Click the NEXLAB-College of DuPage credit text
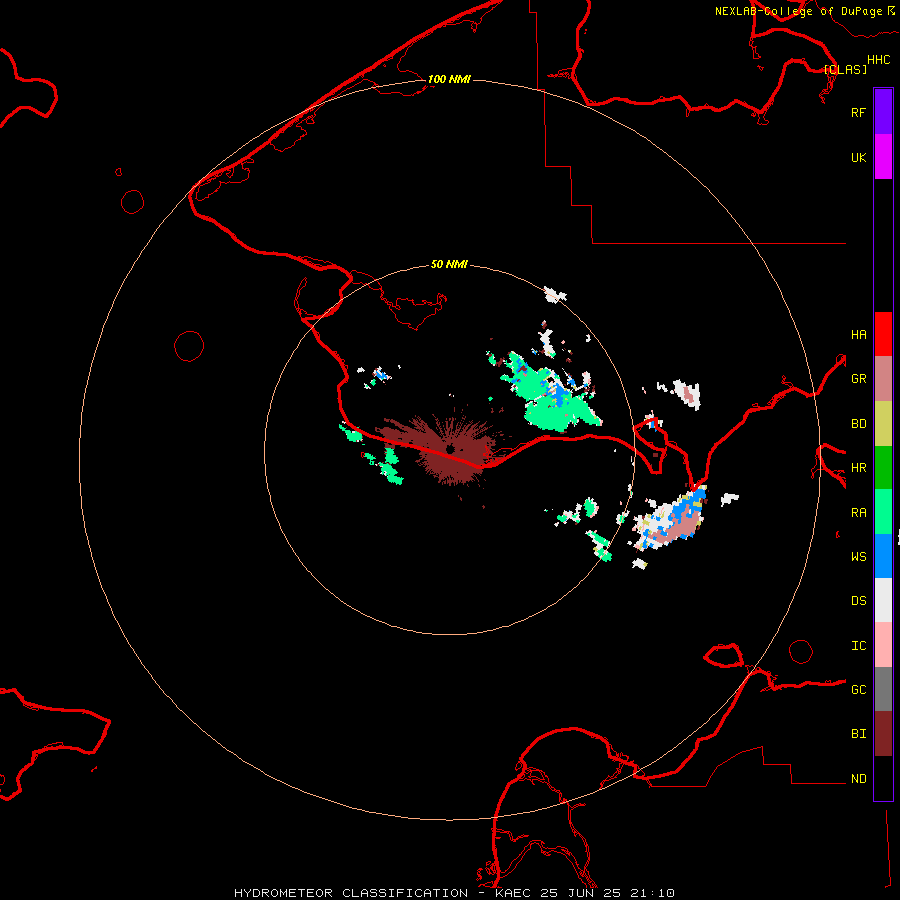 pyautogui.click(x=798, y=11)
